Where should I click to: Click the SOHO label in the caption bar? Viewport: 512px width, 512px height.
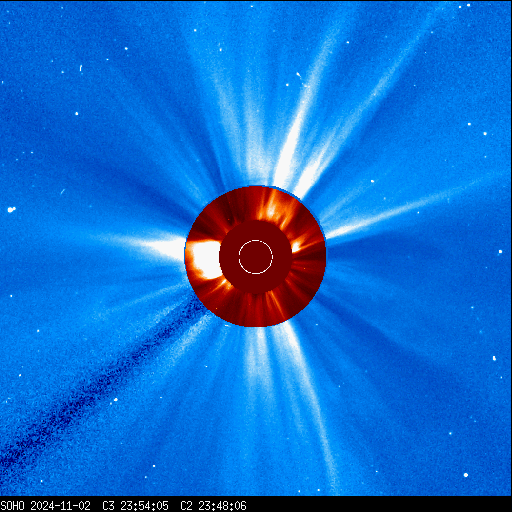(13, 506)
